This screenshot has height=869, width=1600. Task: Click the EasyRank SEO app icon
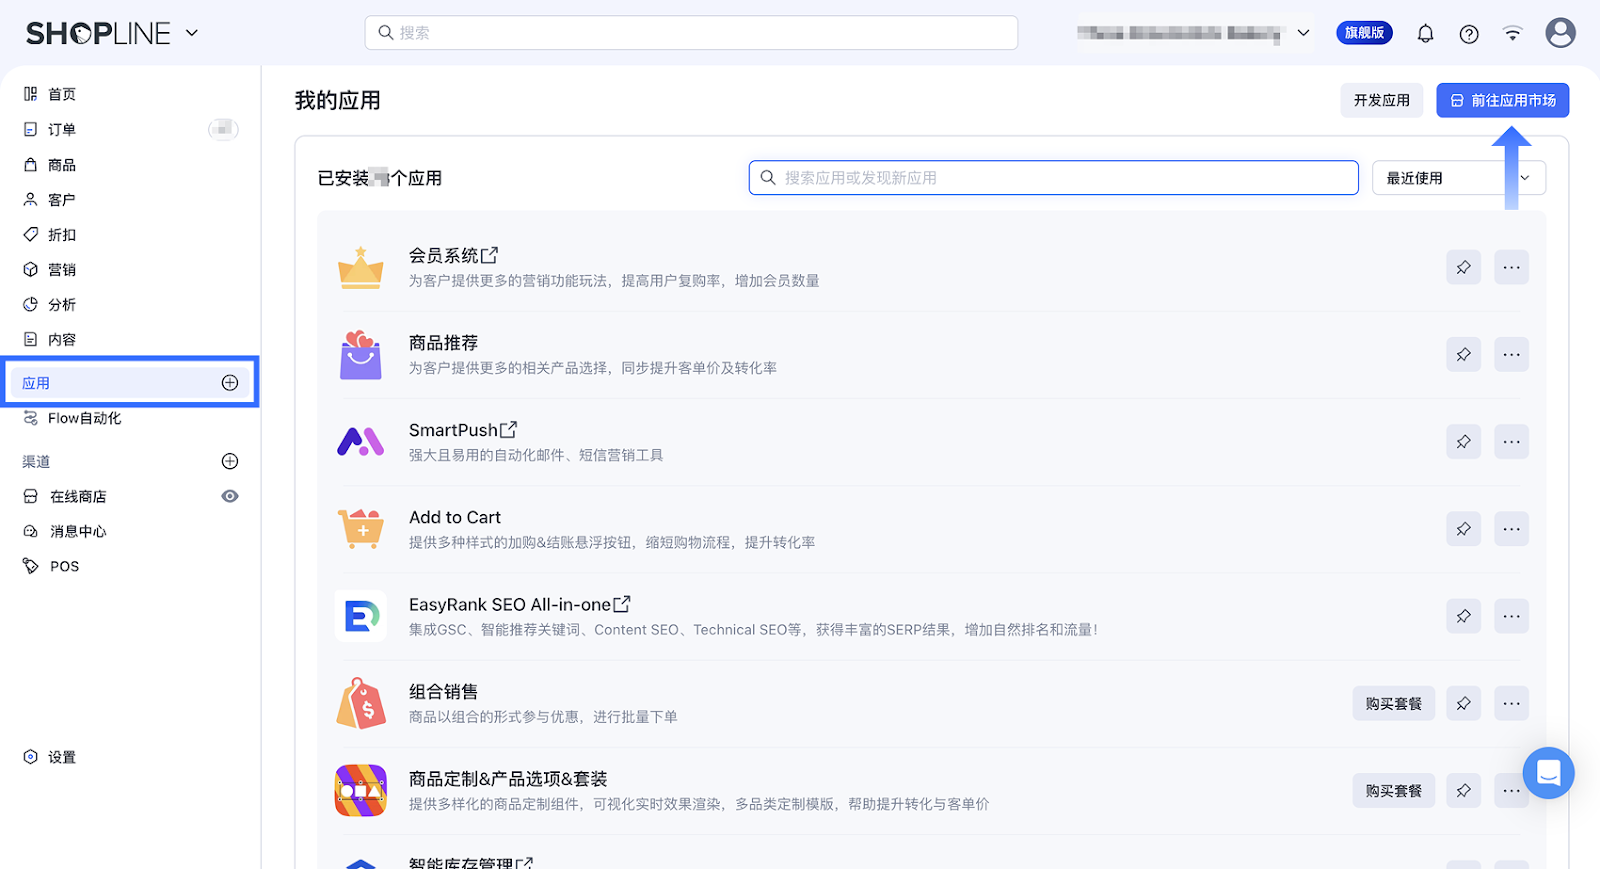361,616
